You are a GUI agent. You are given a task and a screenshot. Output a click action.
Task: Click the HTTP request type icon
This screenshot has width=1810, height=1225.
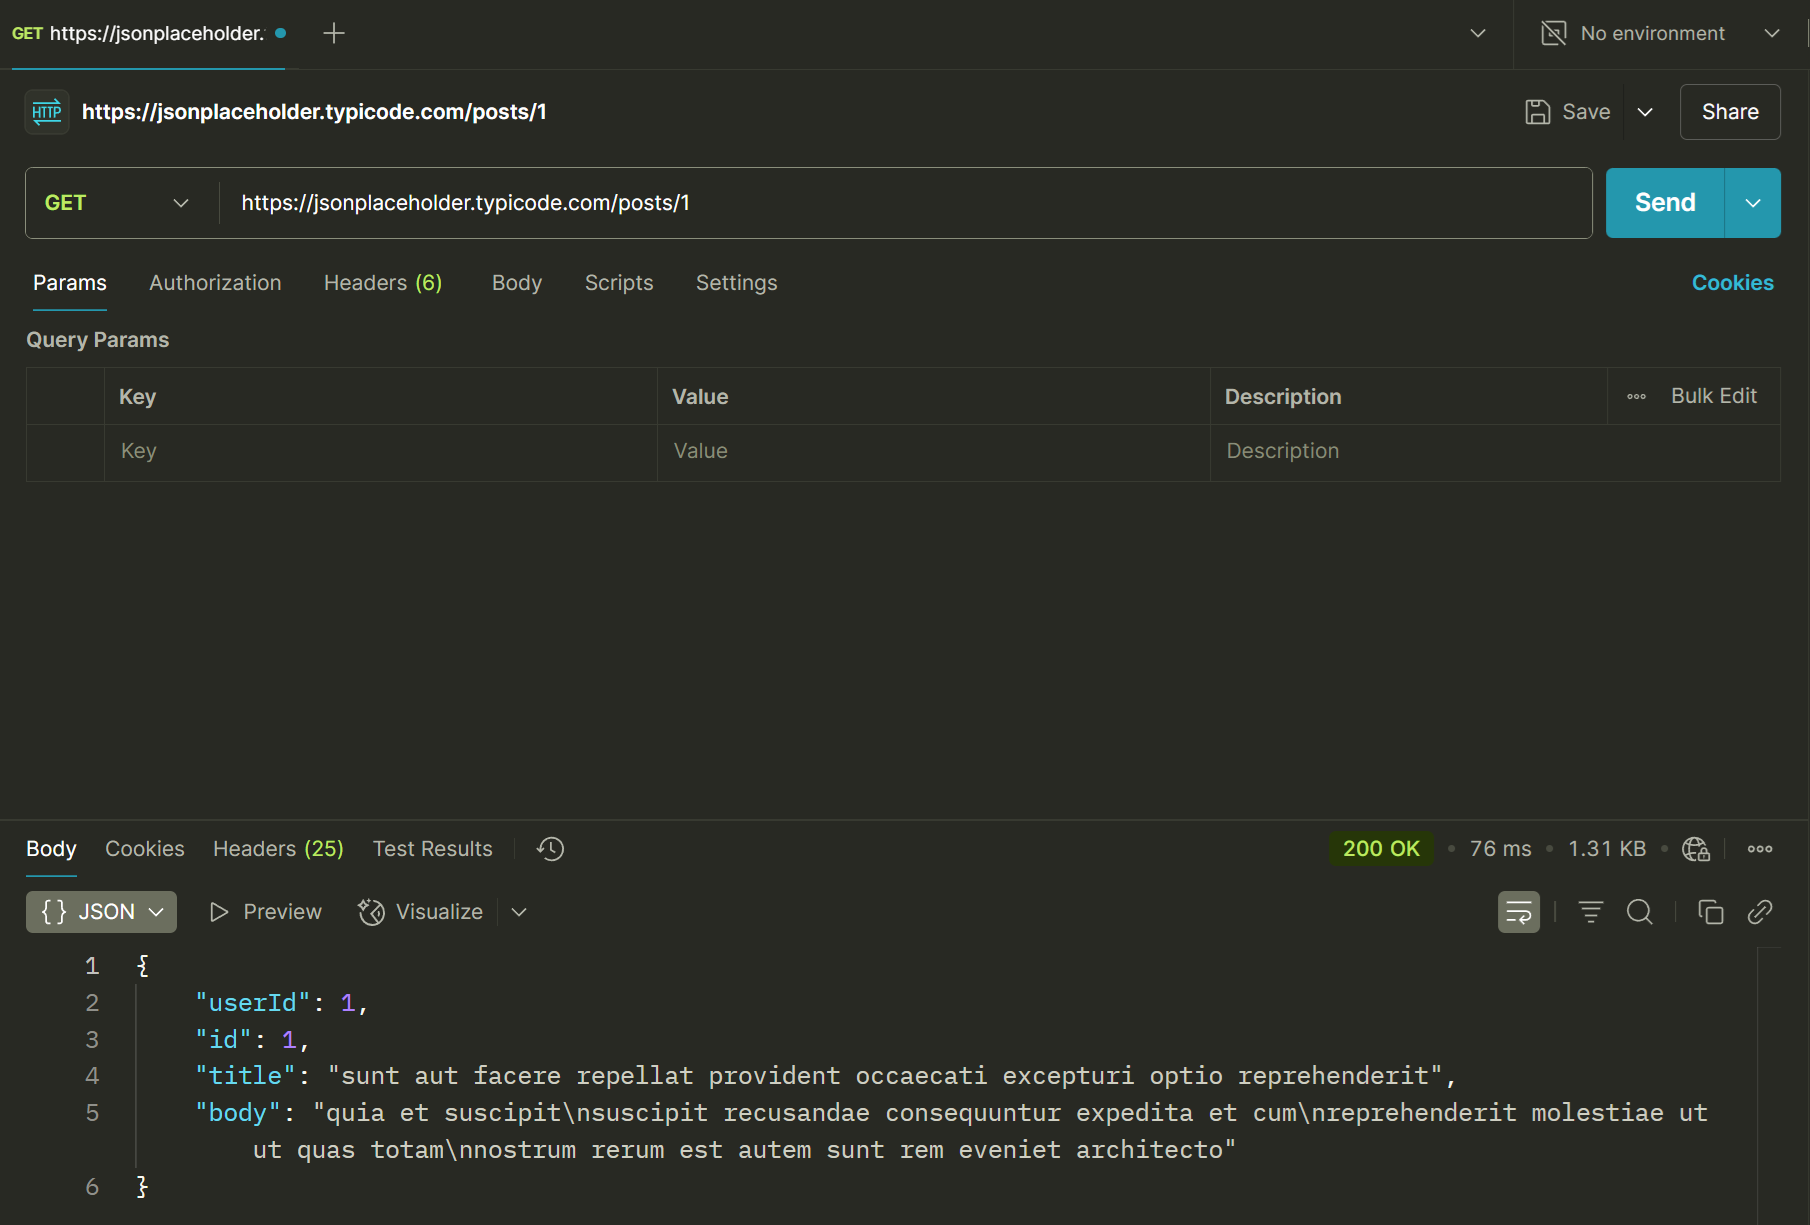tap(47, 112)
